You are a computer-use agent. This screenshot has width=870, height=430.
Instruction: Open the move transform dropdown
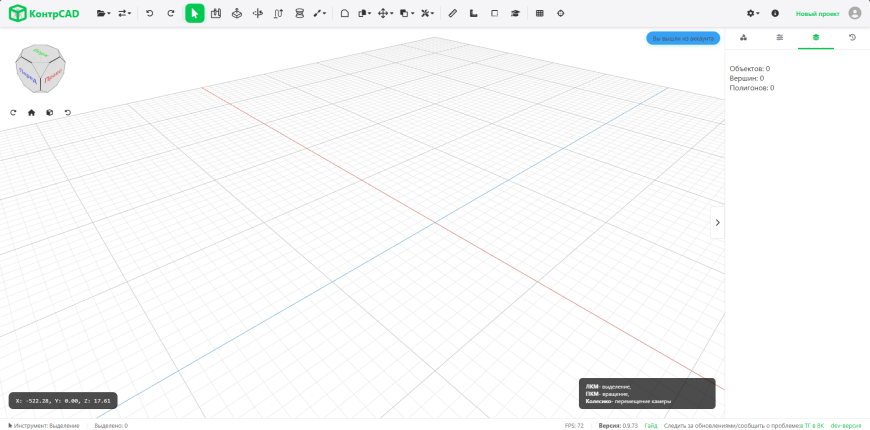(385, 13)
